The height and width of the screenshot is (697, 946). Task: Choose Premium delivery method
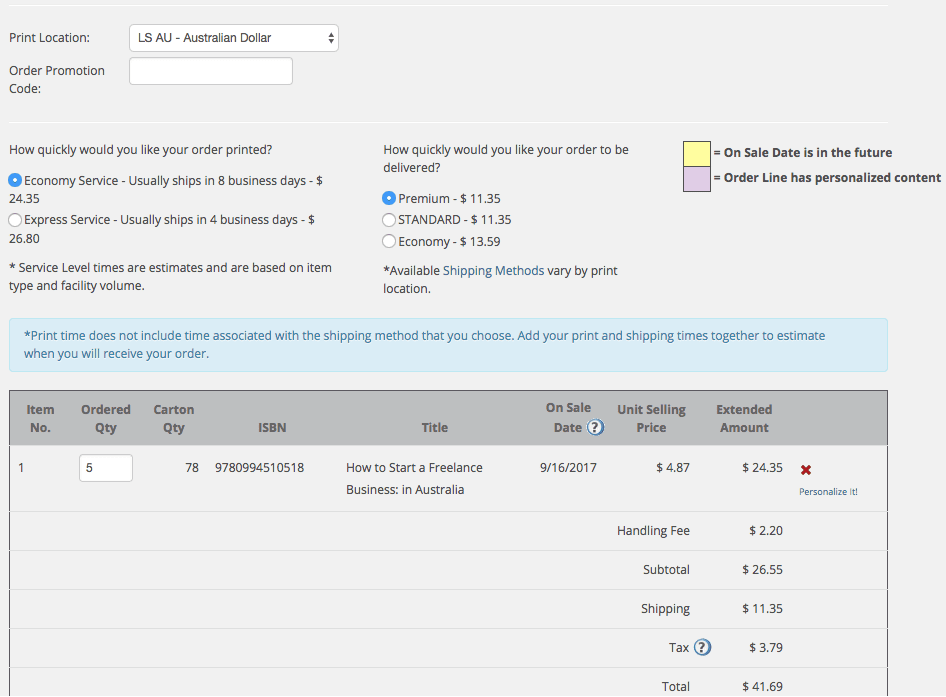click(390, 198)
